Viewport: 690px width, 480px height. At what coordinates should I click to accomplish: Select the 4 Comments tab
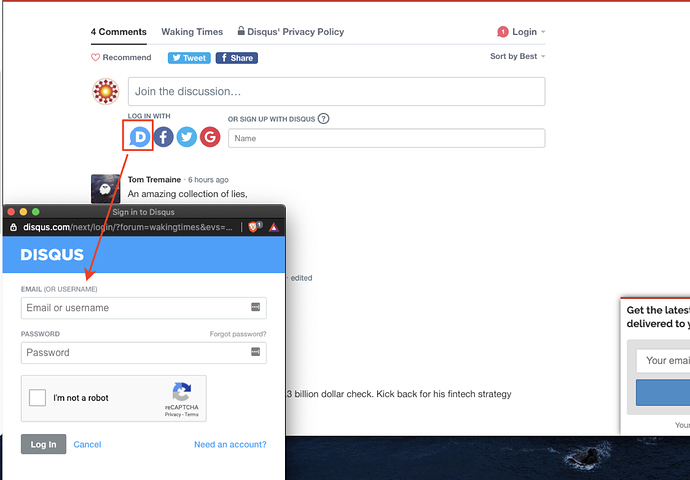118,32
